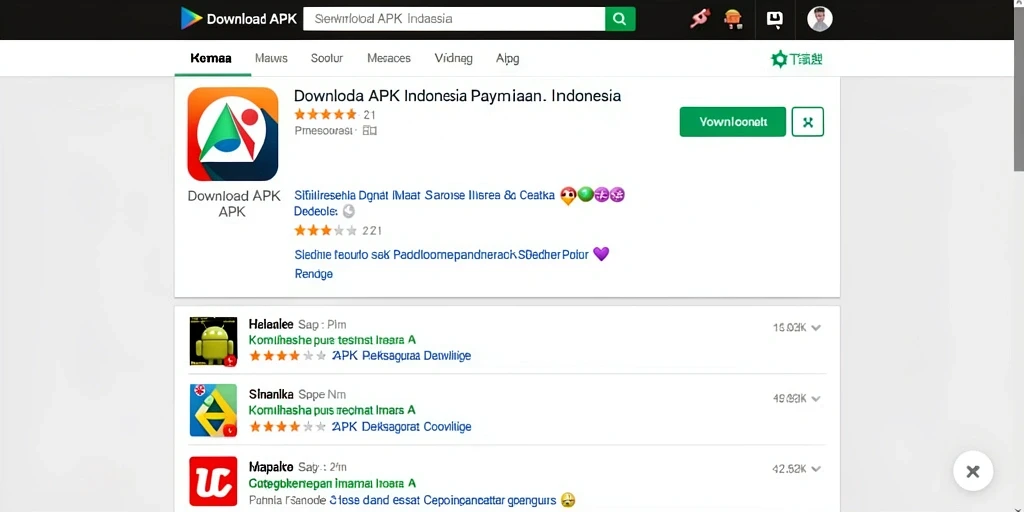Expand the 16.03K dropdown arrow
The height and width of the screenshot is (512, 1024).
tap(816, 328)
